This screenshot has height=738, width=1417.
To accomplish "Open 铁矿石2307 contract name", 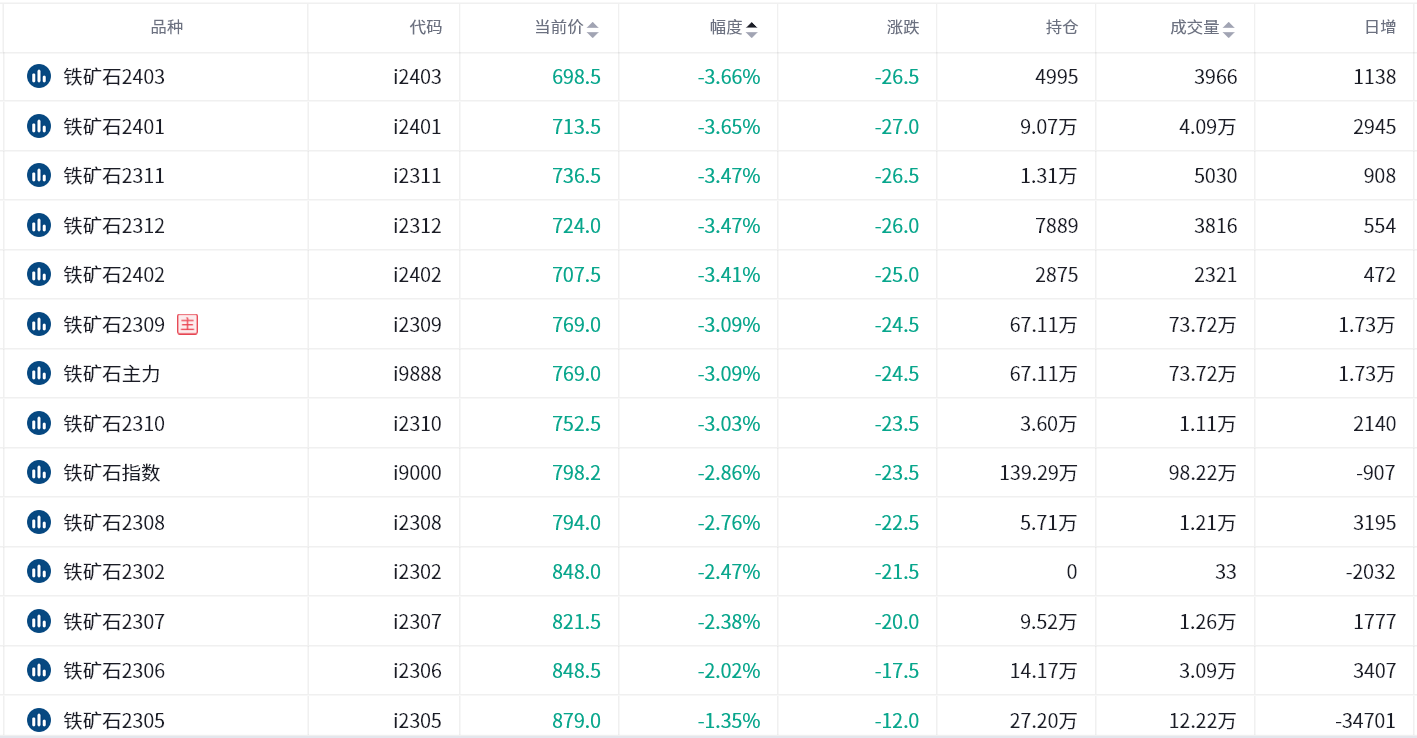I will tap(114, 622).
